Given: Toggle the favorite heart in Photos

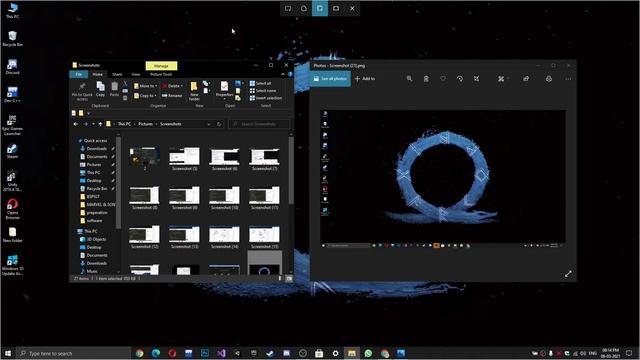Looking at the screenshot, I should (443, 79).
